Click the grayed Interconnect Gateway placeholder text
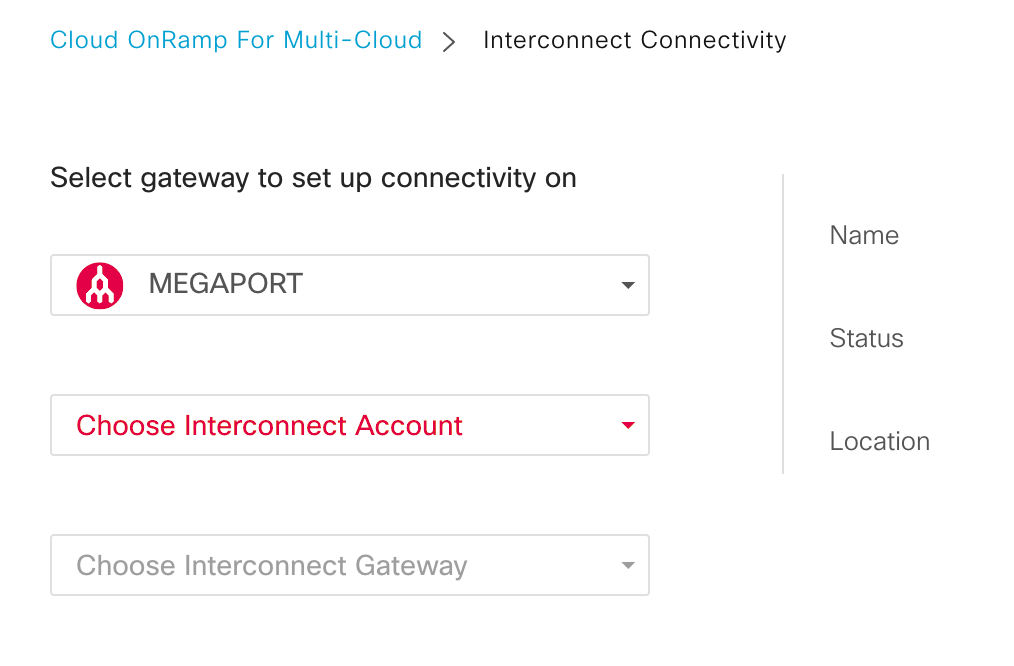Screen dimensions: 1014x666 pos(270,565)
